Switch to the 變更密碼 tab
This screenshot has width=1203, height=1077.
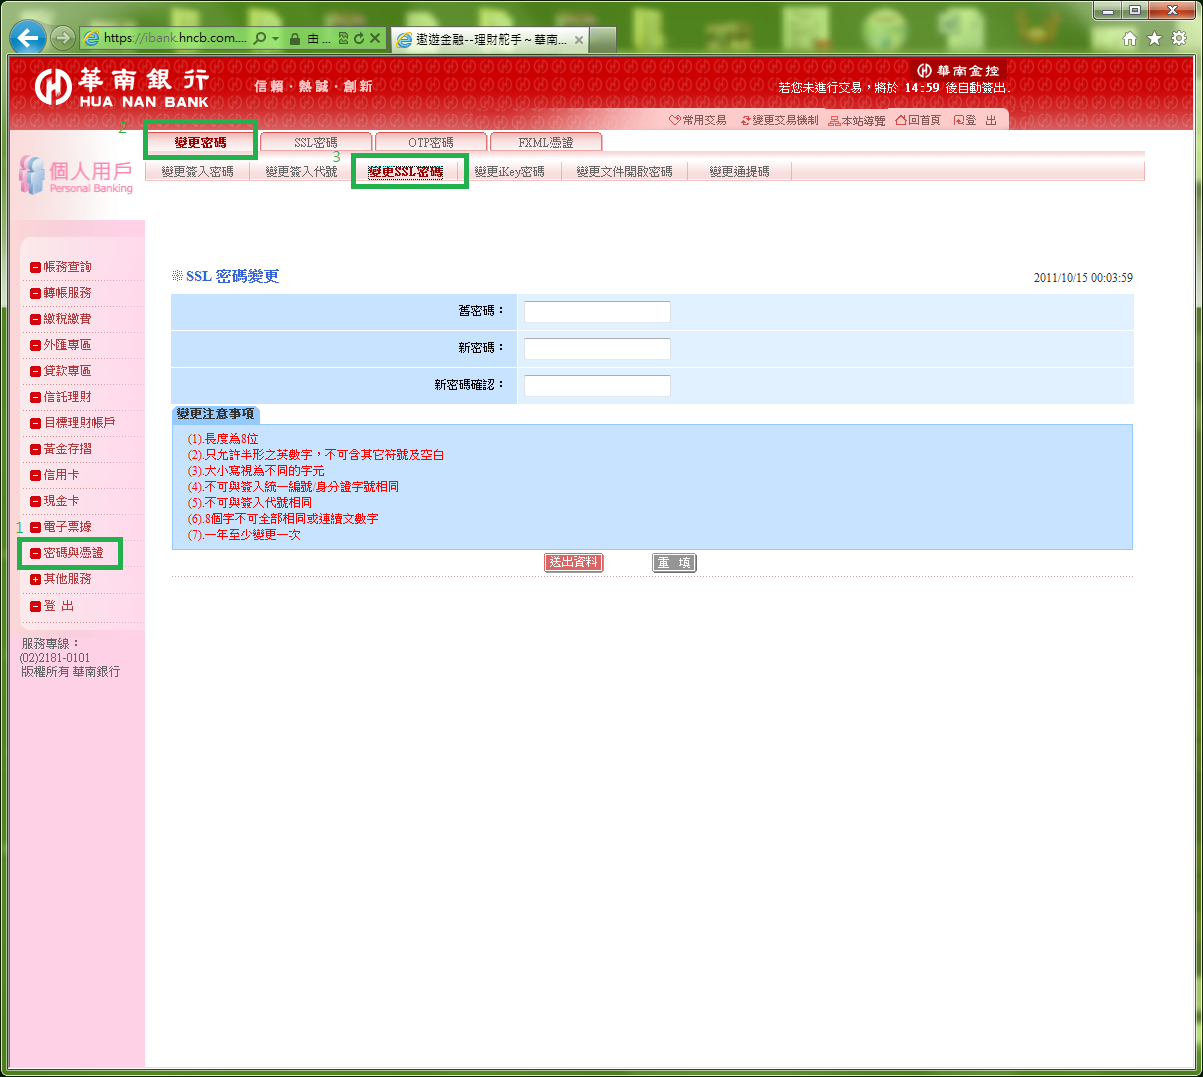(200, 142)
